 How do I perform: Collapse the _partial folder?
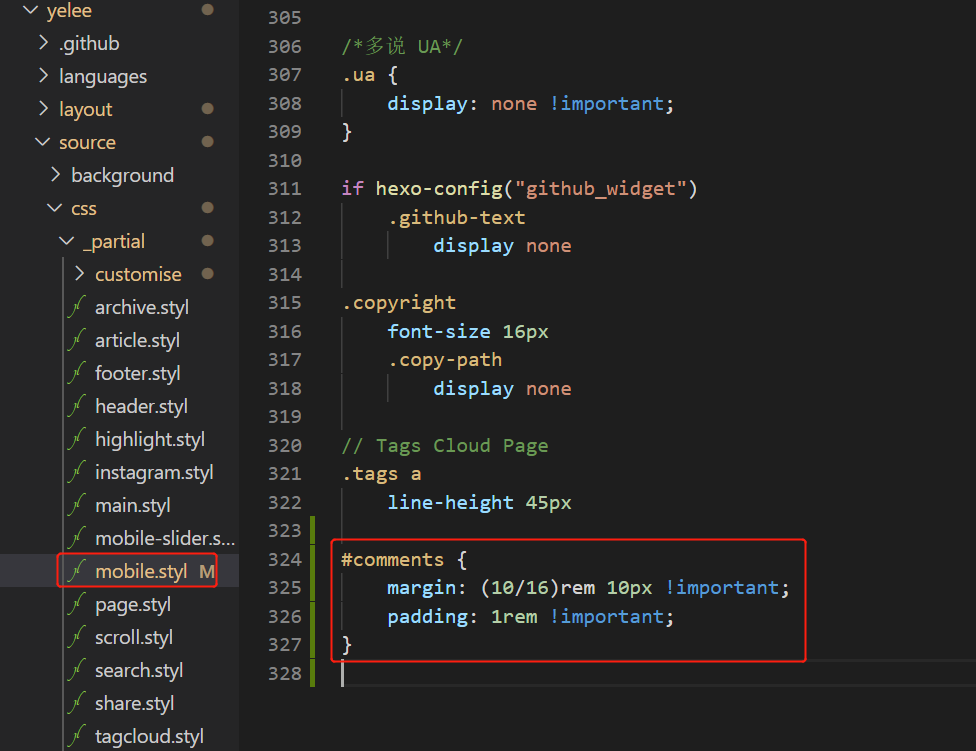[67, 242]
